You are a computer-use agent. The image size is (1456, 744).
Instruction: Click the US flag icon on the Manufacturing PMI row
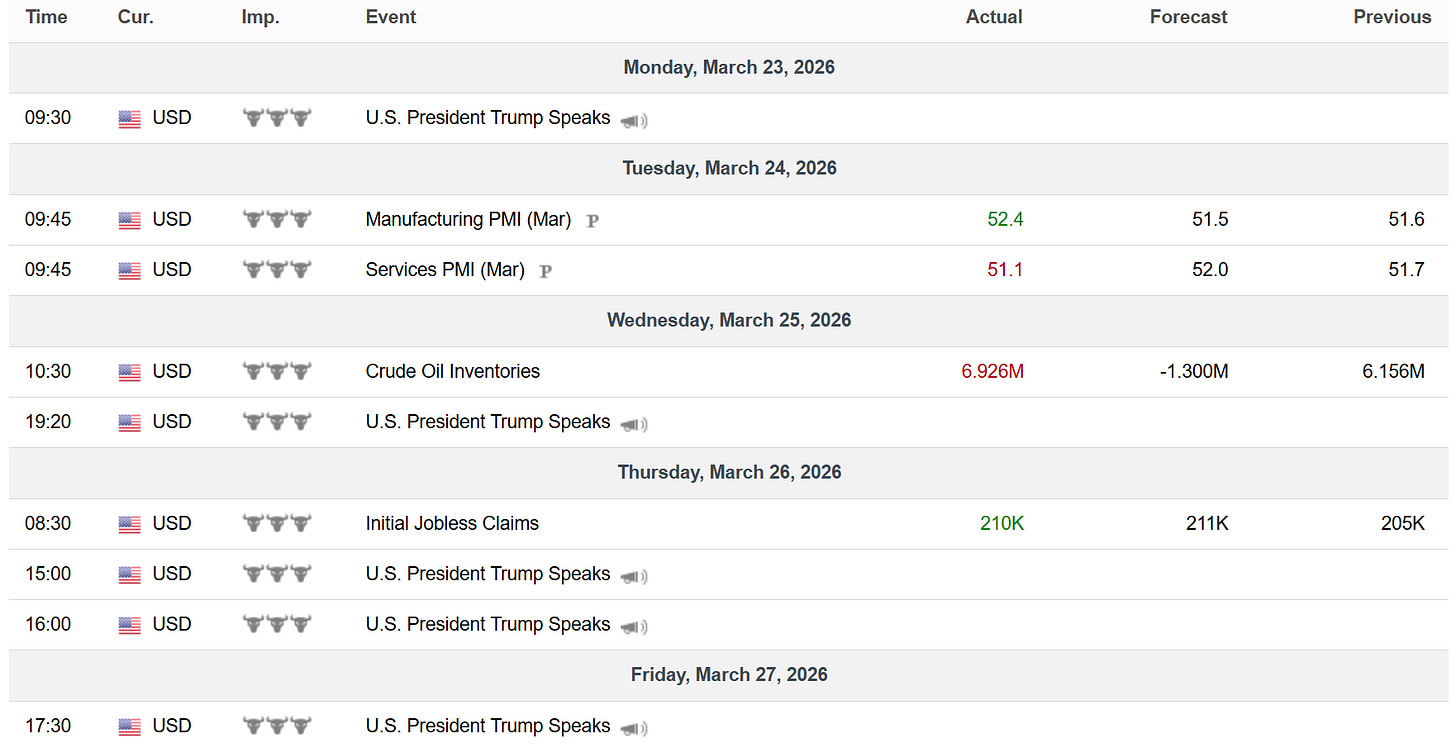point(130,220)
